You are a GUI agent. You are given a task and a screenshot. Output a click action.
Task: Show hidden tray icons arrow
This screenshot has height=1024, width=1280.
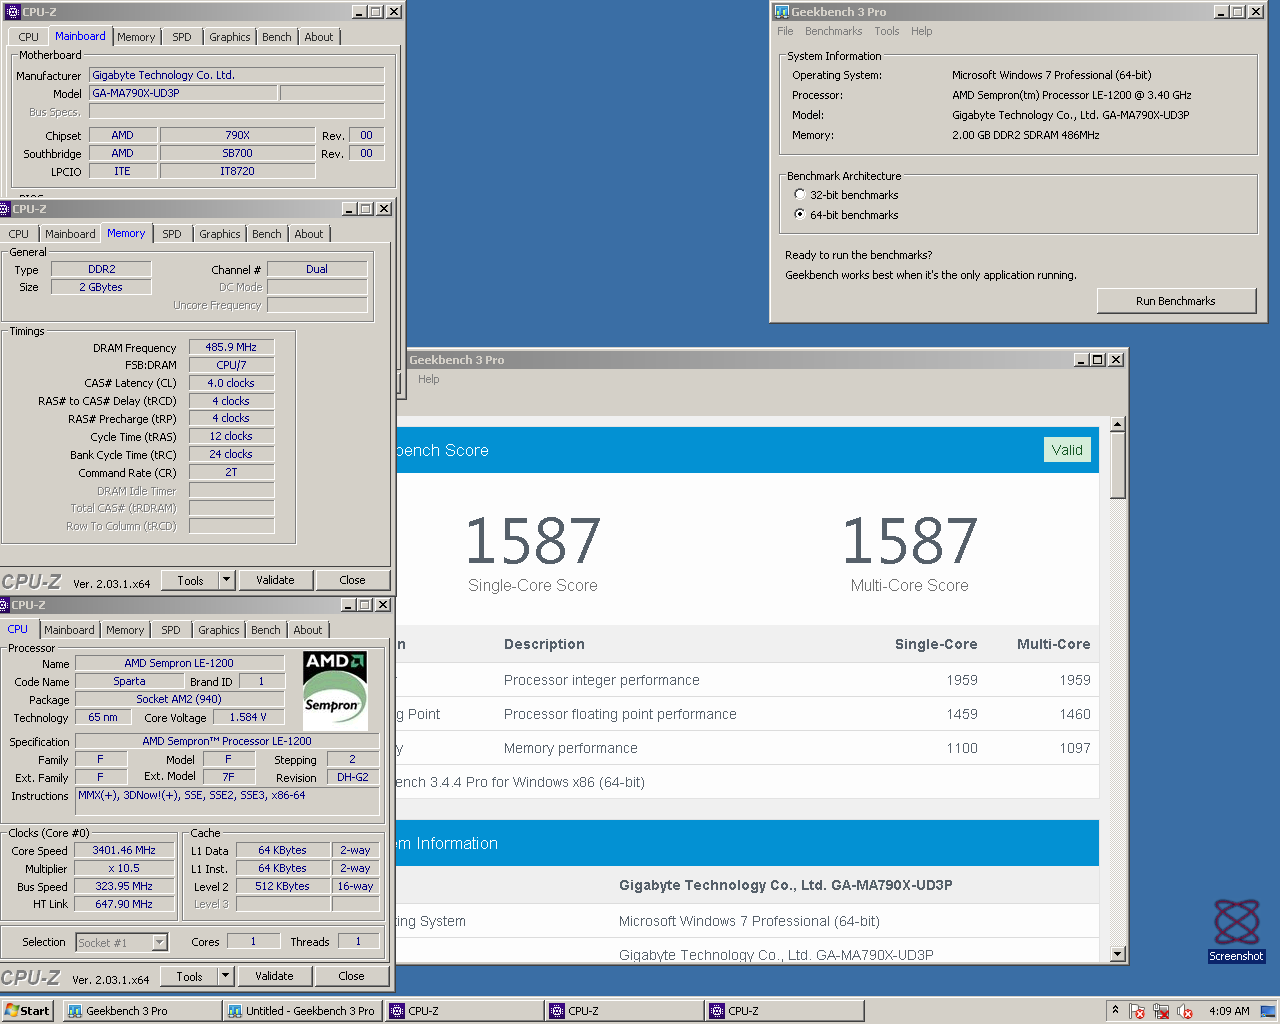point(1115,1010)
